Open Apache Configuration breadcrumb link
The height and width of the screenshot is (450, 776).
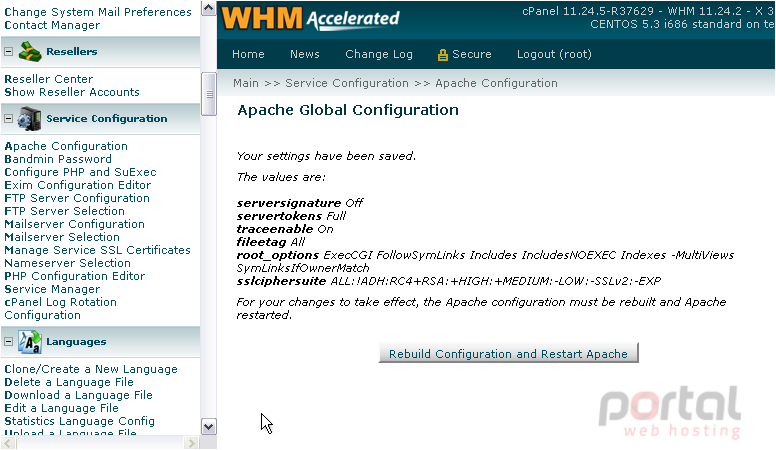pyautogui.click(x=496, y=83)
